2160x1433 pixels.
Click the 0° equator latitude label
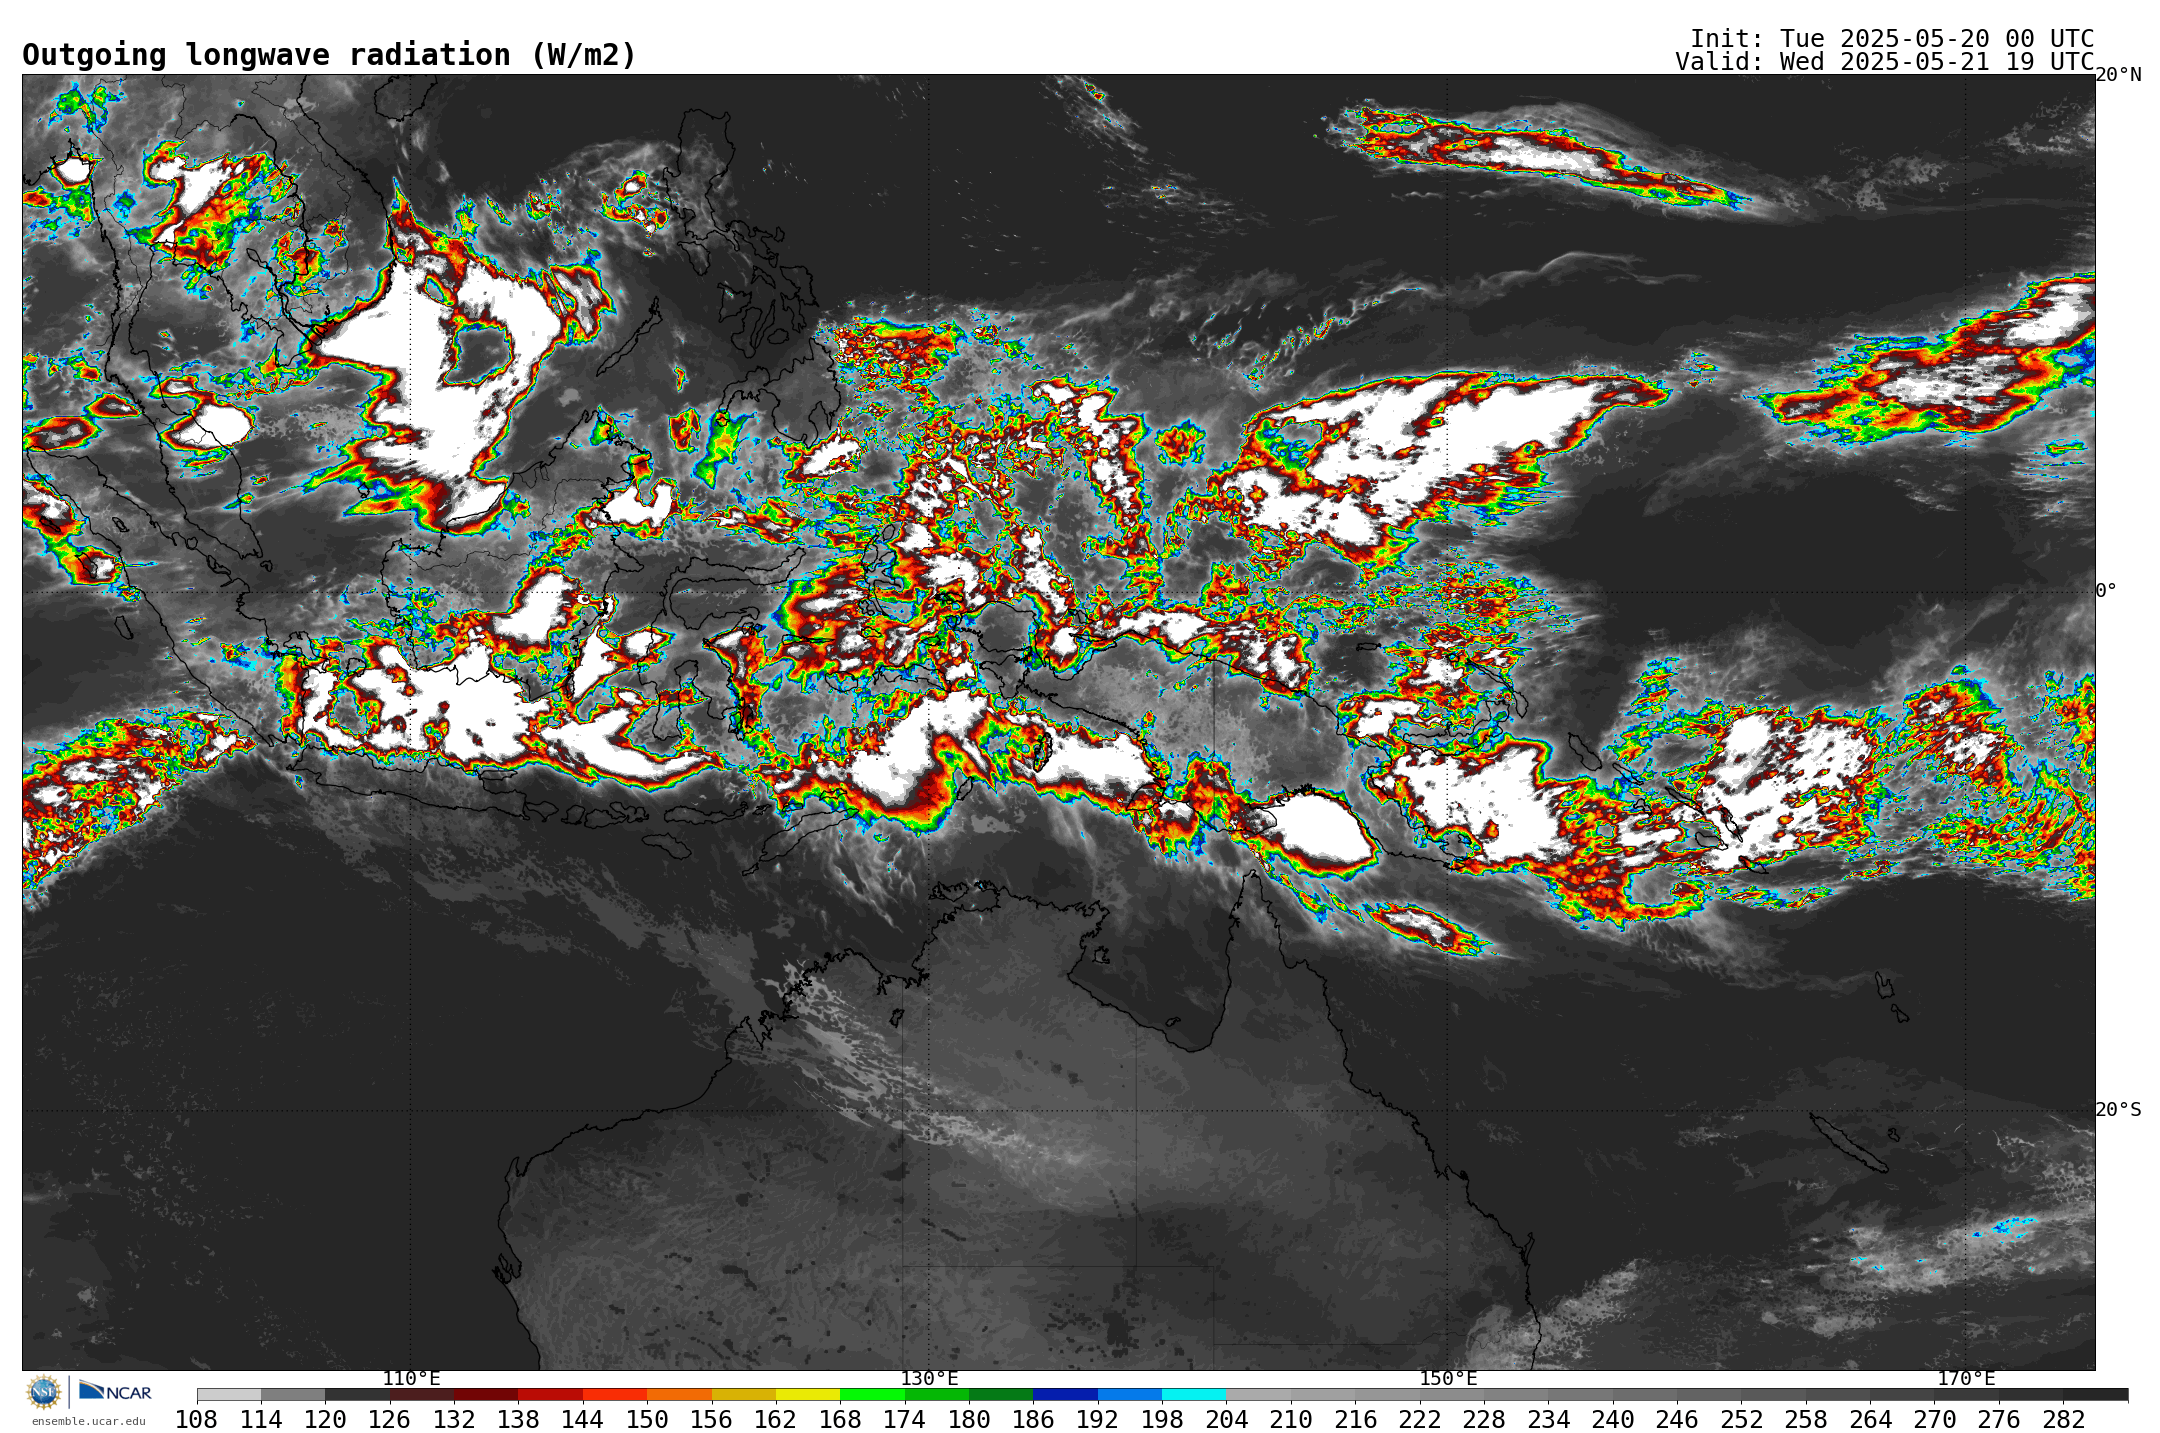pyautogui.click(x=2106, y=591)
